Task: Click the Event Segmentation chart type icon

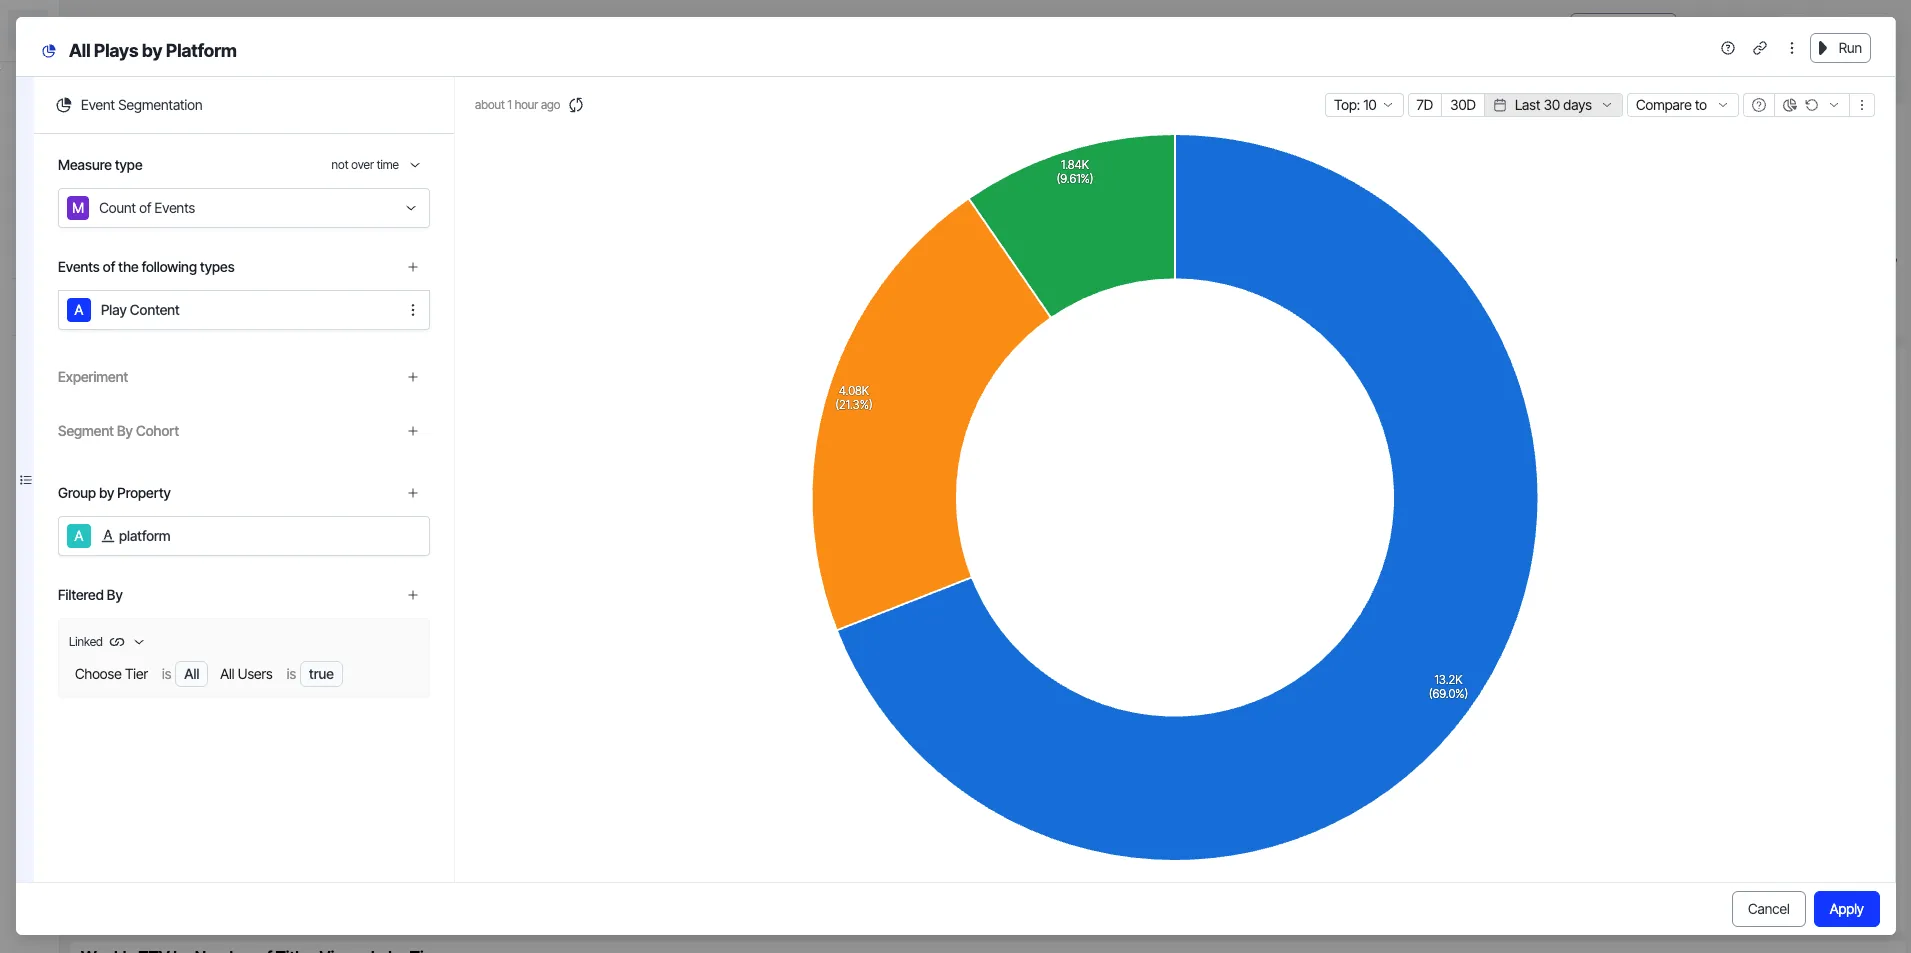Action: pos(64,105)
